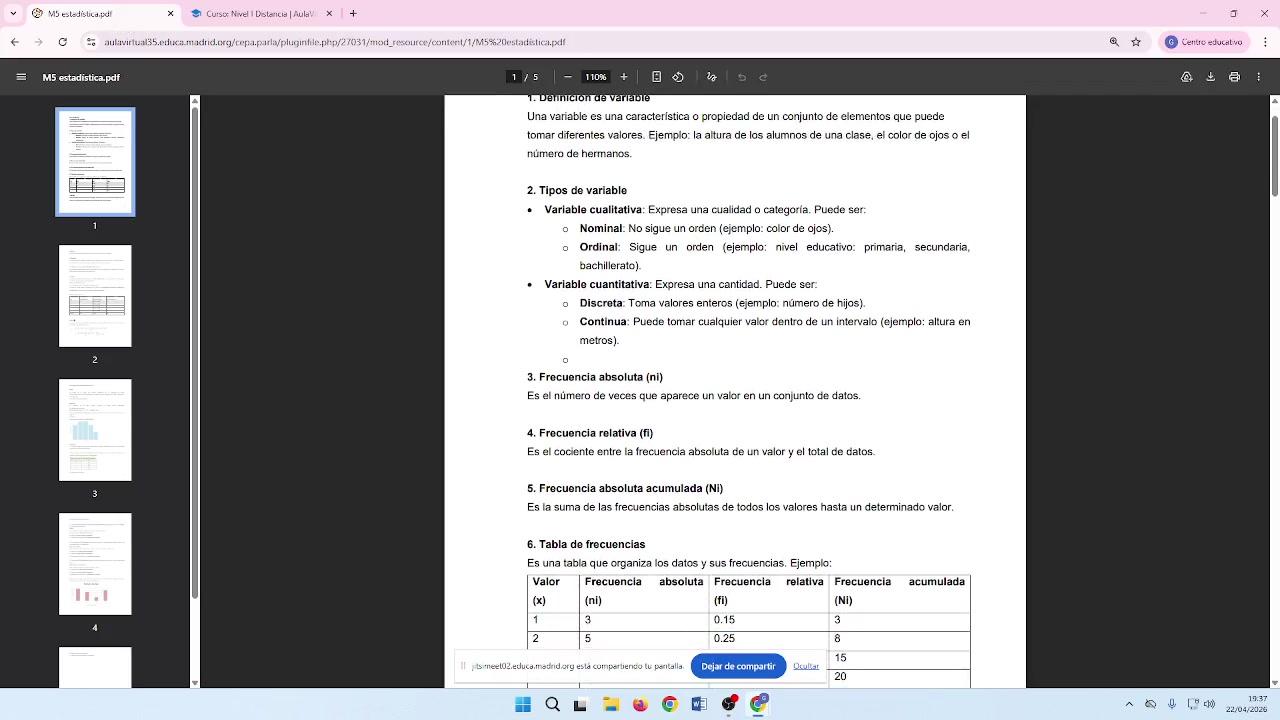Open a new browser tab
The height and width of the screenshot is (720, 1280).
(353, 14)
